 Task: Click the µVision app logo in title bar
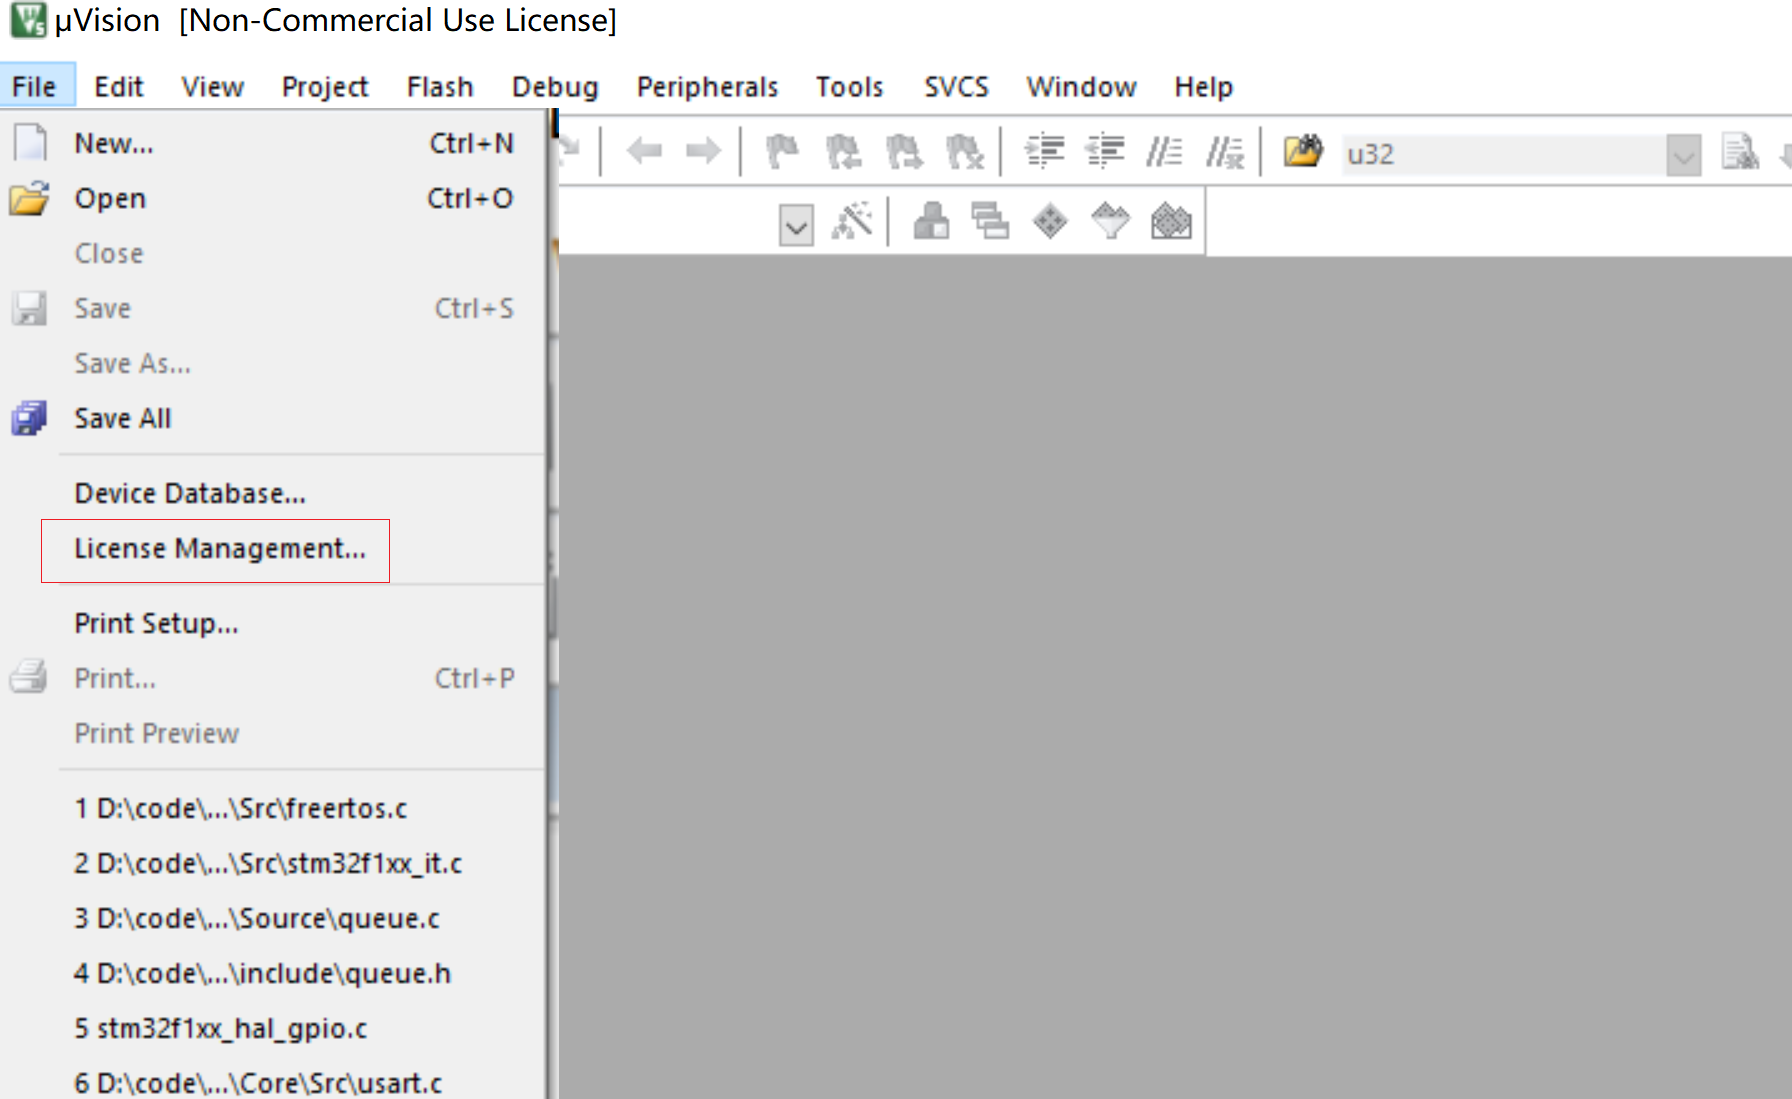point(28,19)
